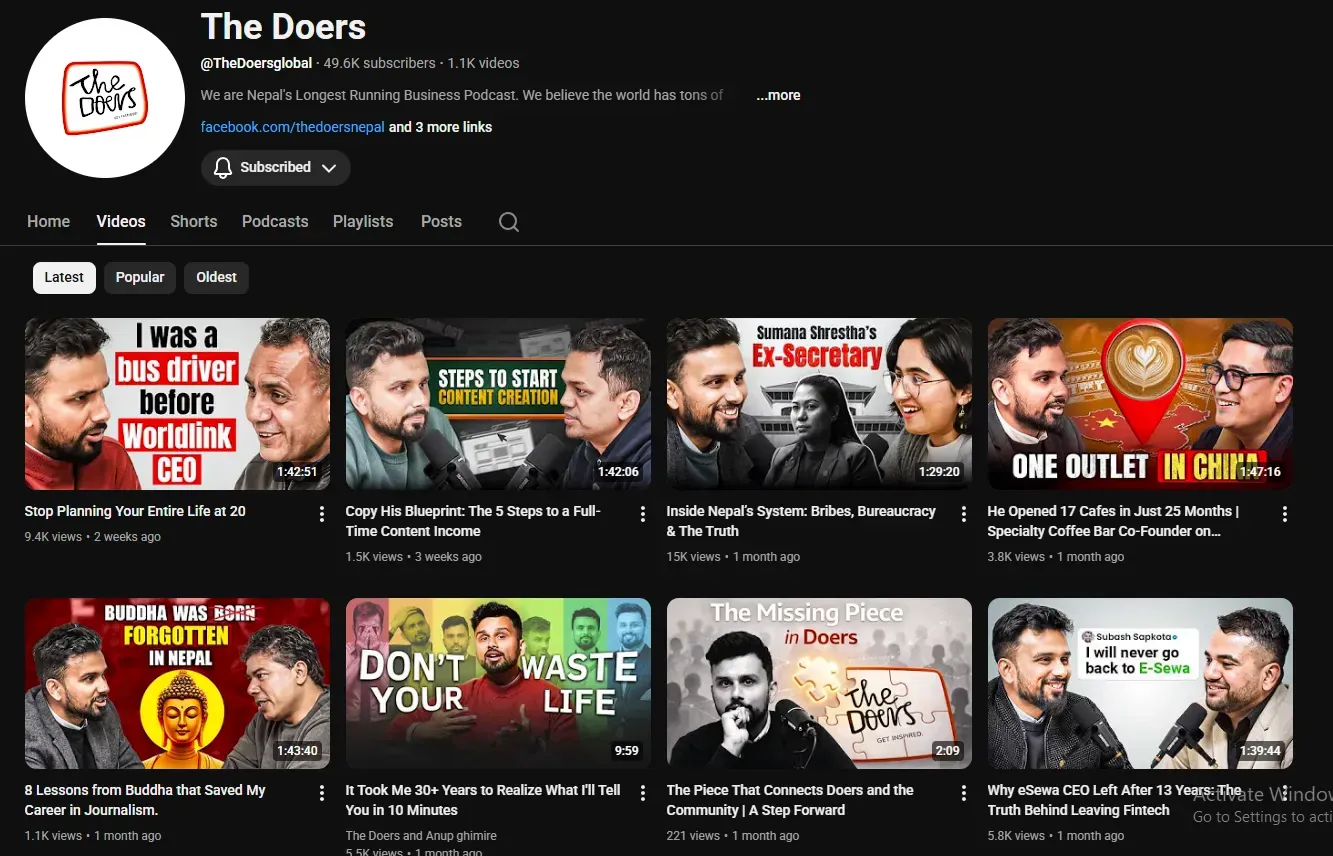Image resolution: width=1333 pixels, height=856 pixels.
Task: Open menu for 'He Opened 17 Cafes' video
Action: (x=1285, y=514)
